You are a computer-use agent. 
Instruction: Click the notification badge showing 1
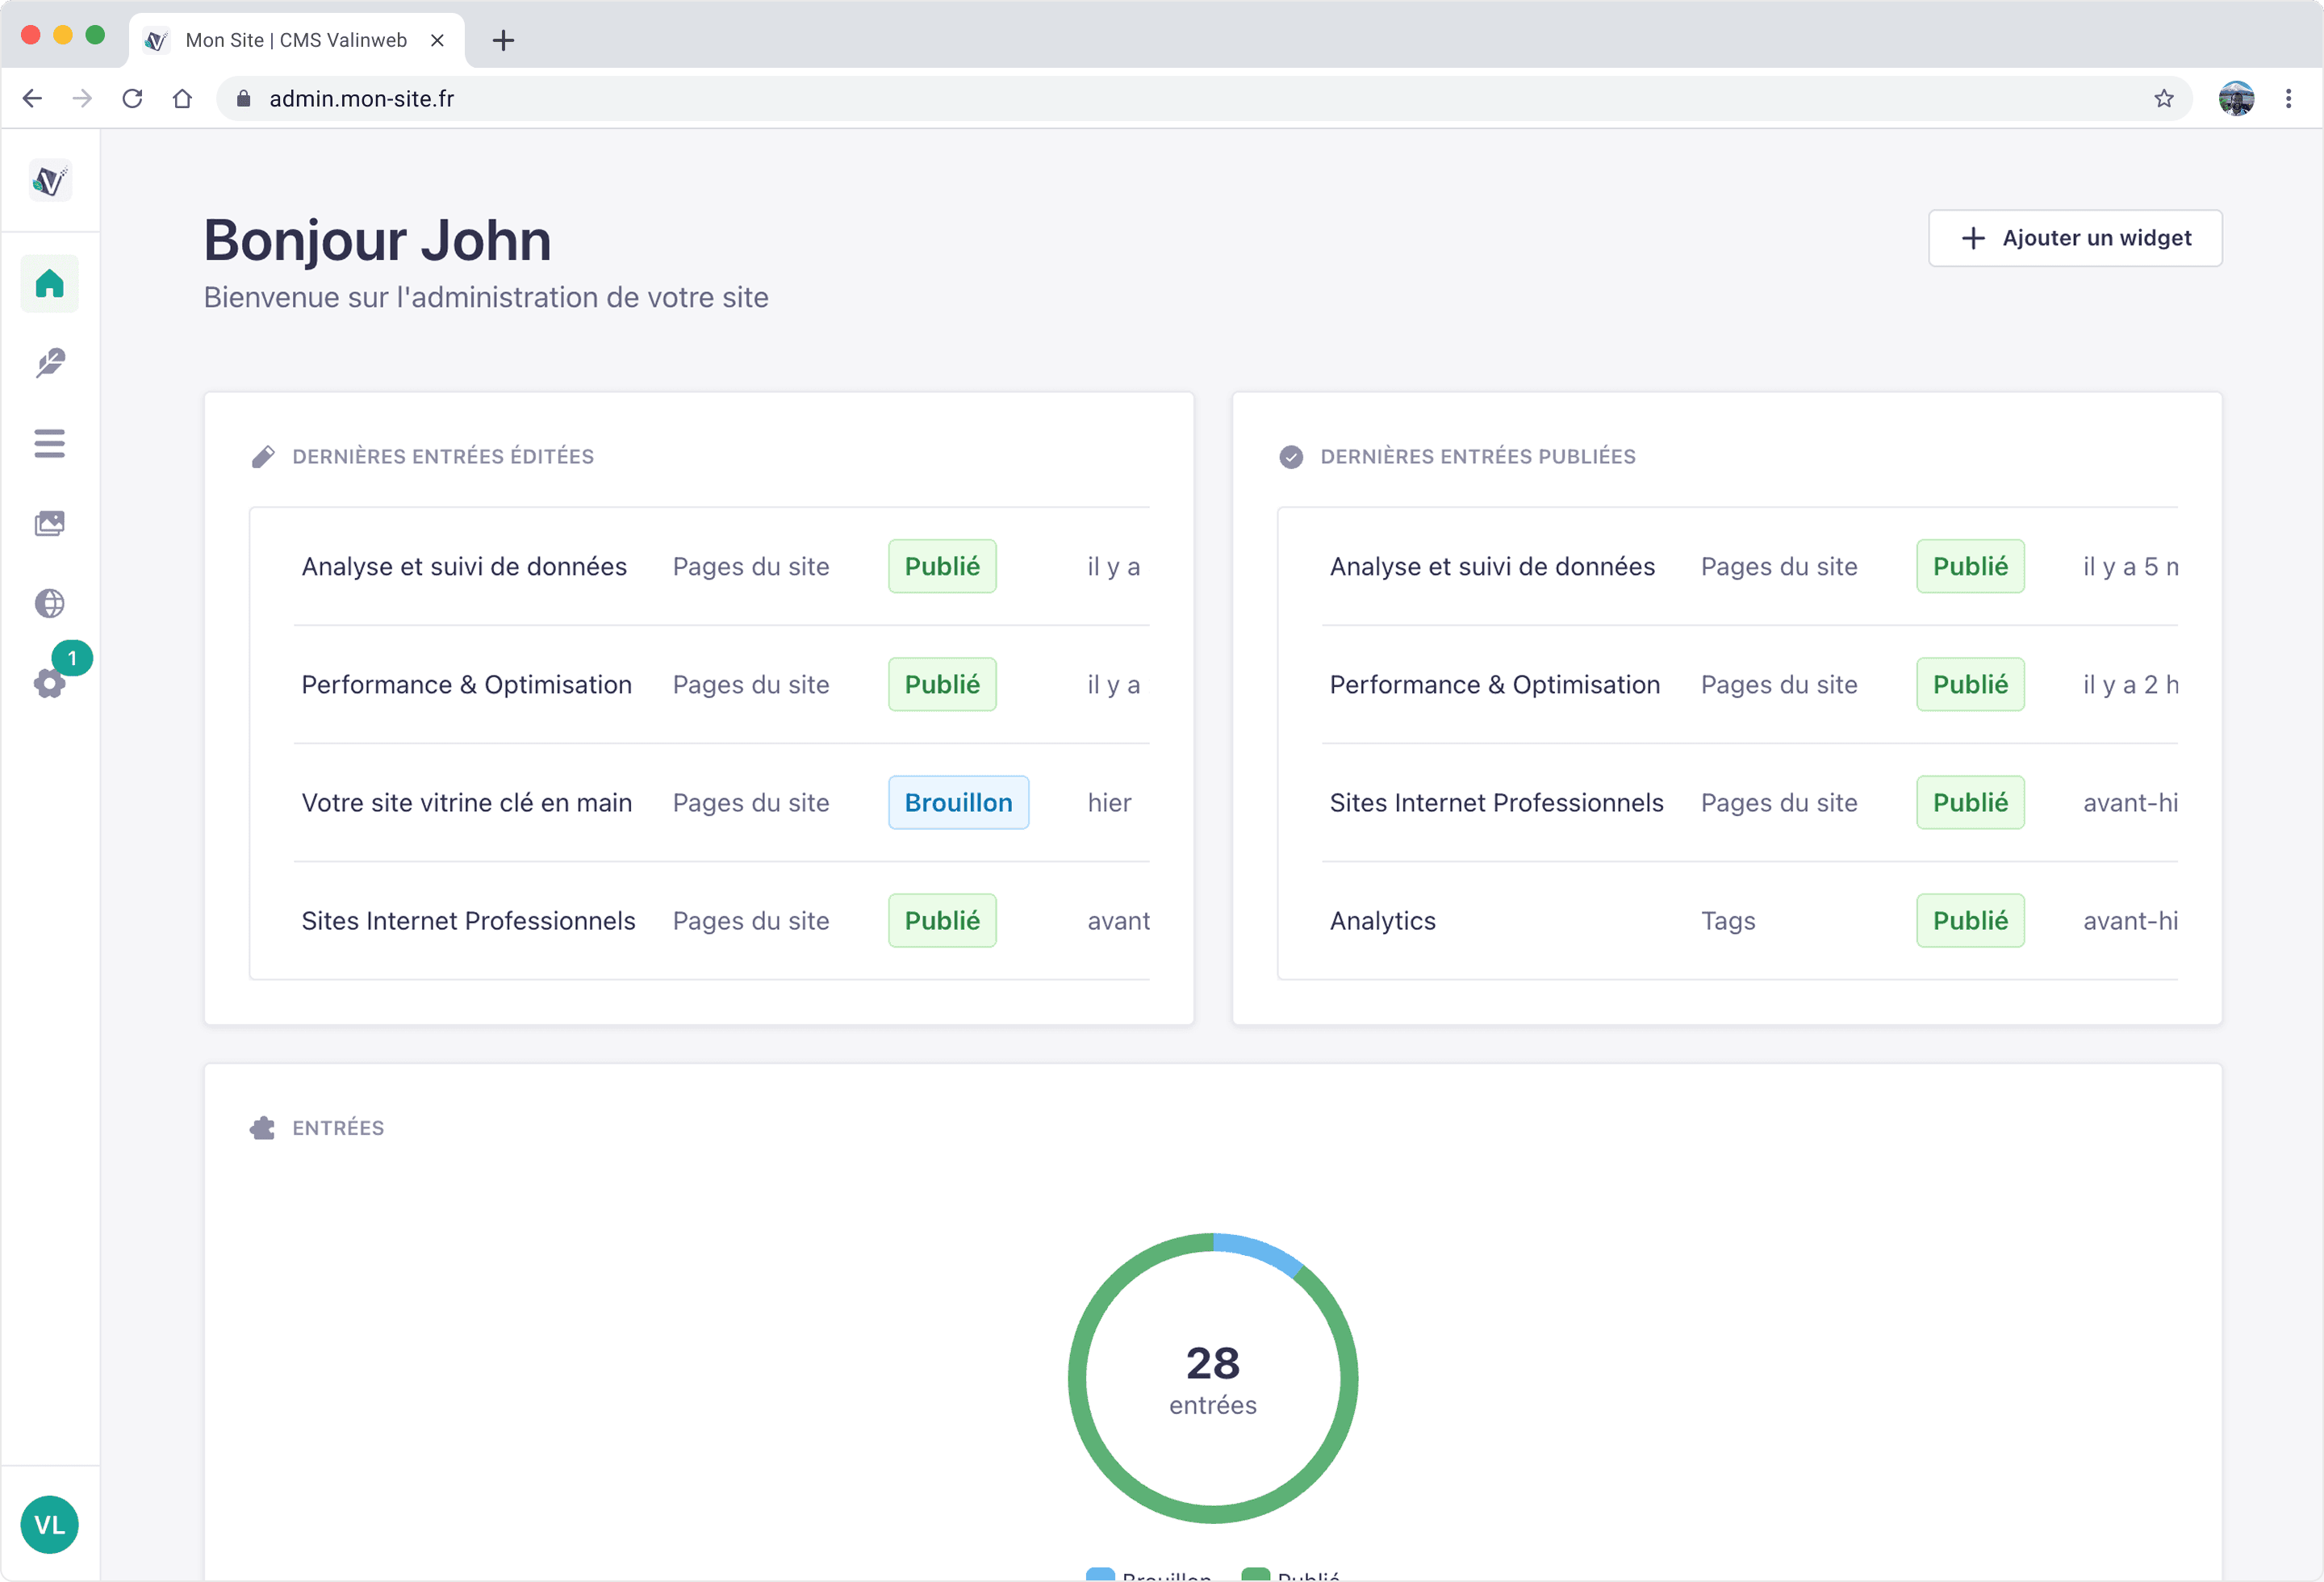[x=72, y=658]
